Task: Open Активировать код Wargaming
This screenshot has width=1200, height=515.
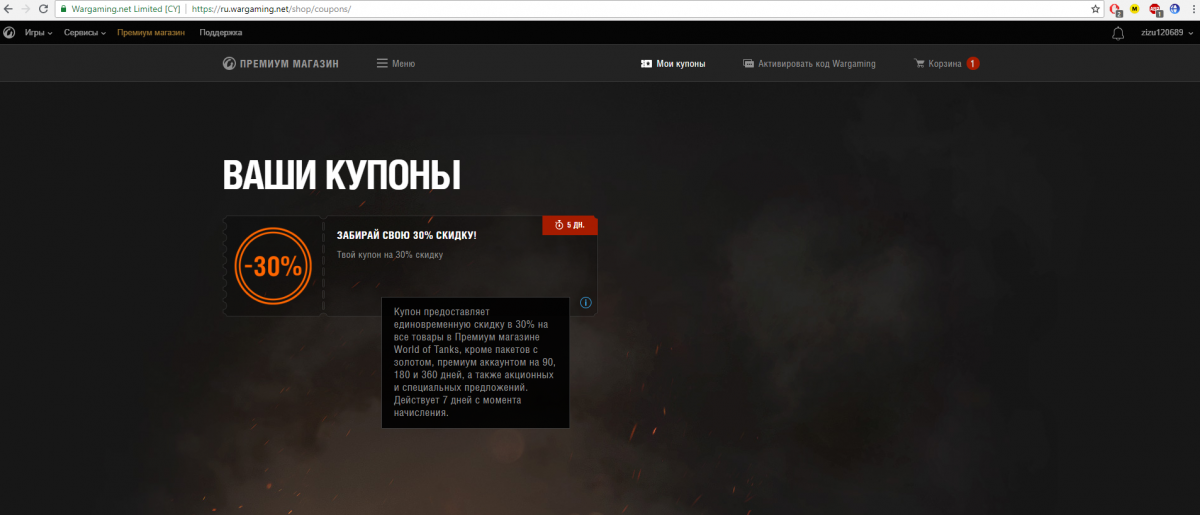Action: [x=817, y=63]
